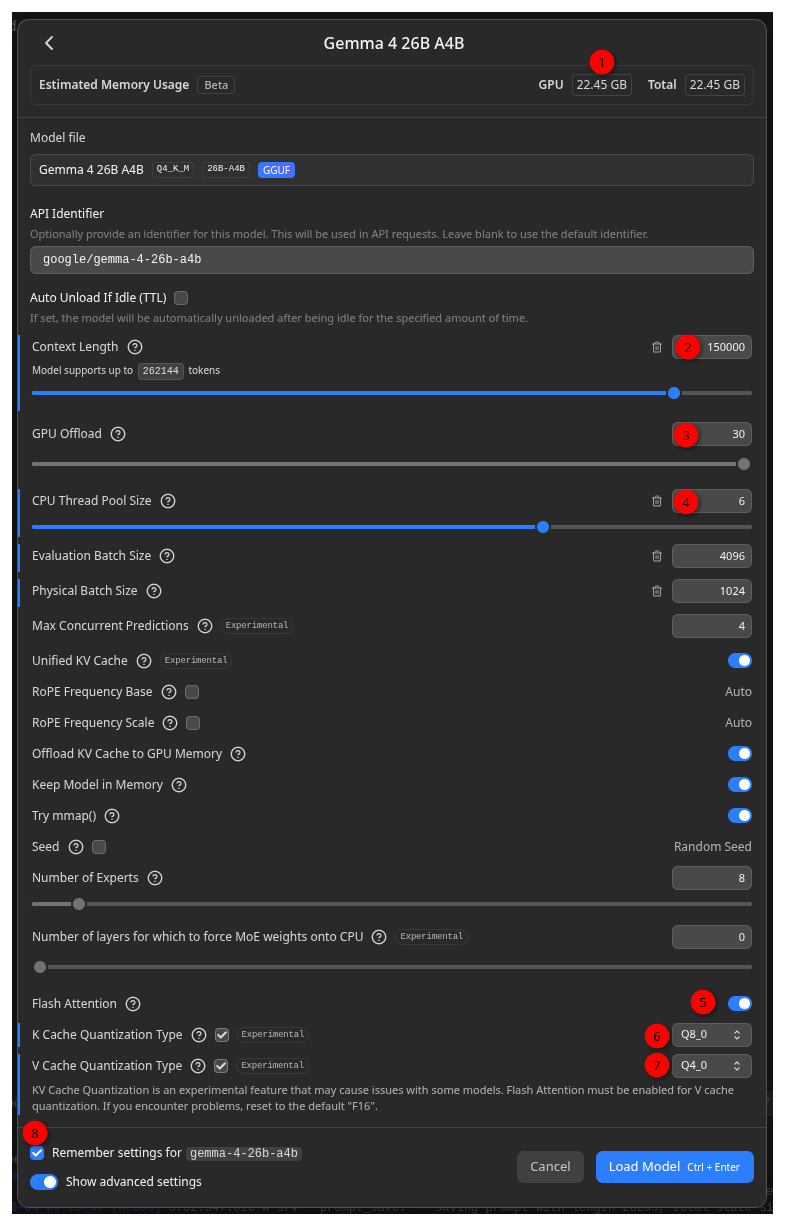Screen dimensions: 785x1226
Task: Click the Q4_K_M tag in Model file
Action: point(173,169)
